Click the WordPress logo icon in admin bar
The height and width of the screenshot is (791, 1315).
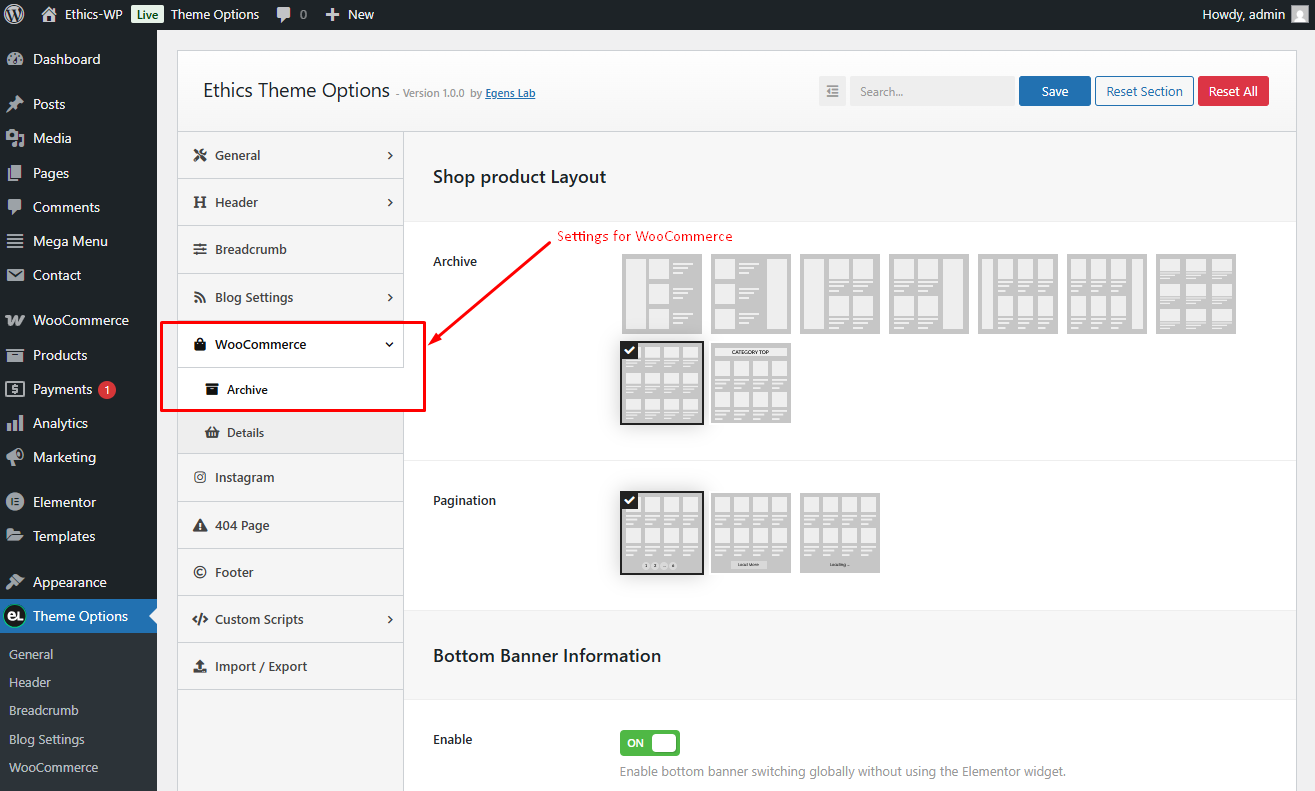(14, 14)
